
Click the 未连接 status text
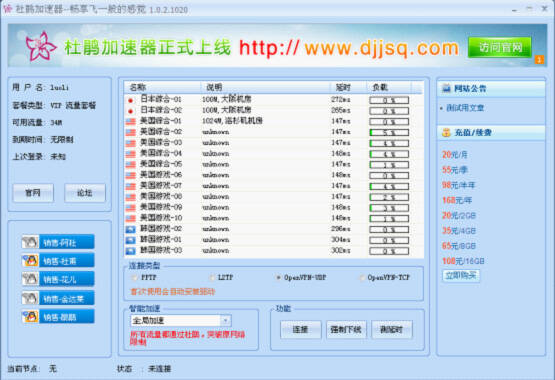(160, 369)
